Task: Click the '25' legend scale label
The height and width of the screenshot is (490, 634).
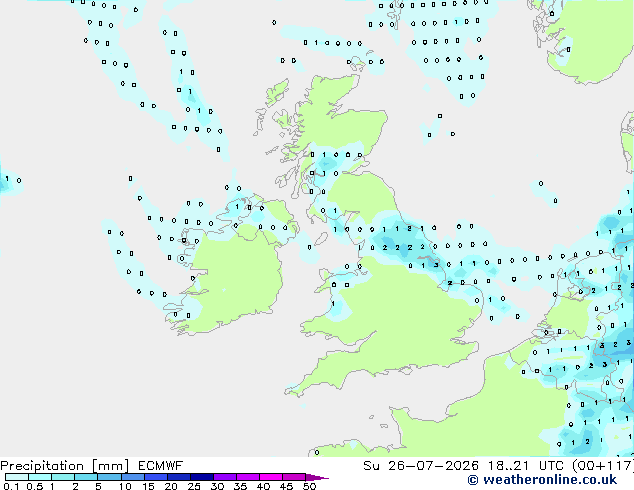Action: pyautogui.click(x=194, y=486)
